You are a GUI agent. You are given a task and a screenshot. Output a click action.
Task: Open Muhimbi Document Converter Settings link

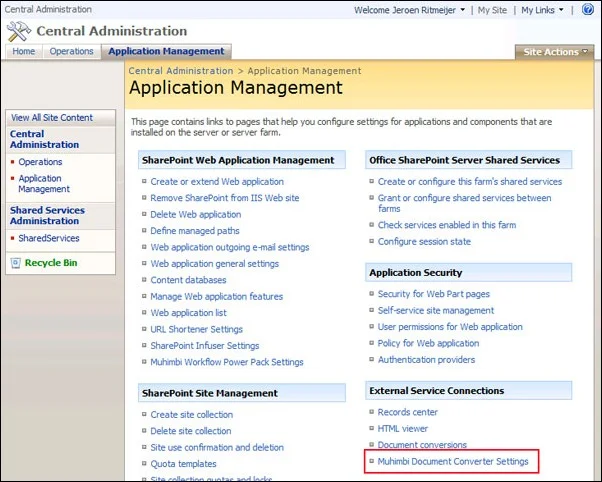coord(453,461)
